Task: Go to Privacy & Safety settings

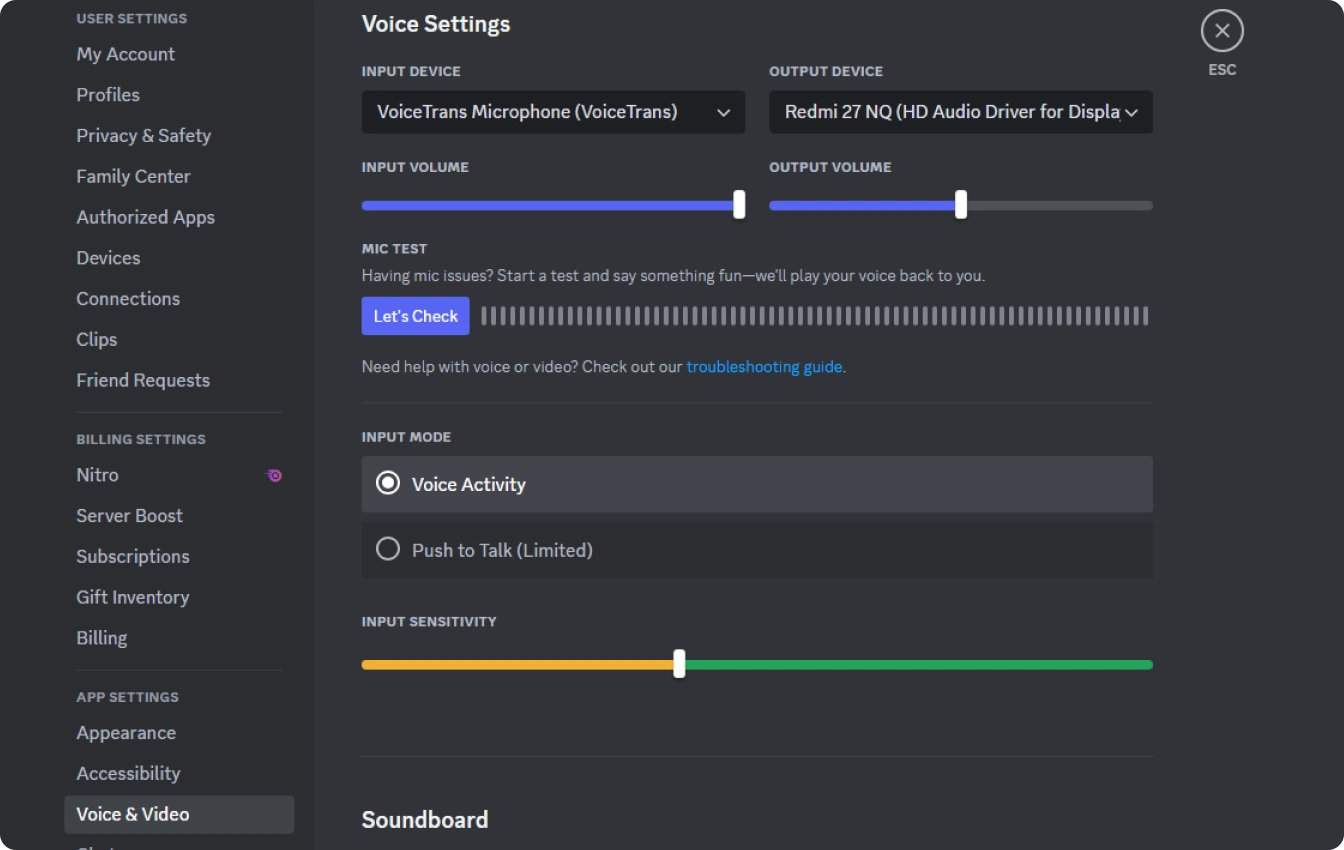Action: click(x=144, y=135)
